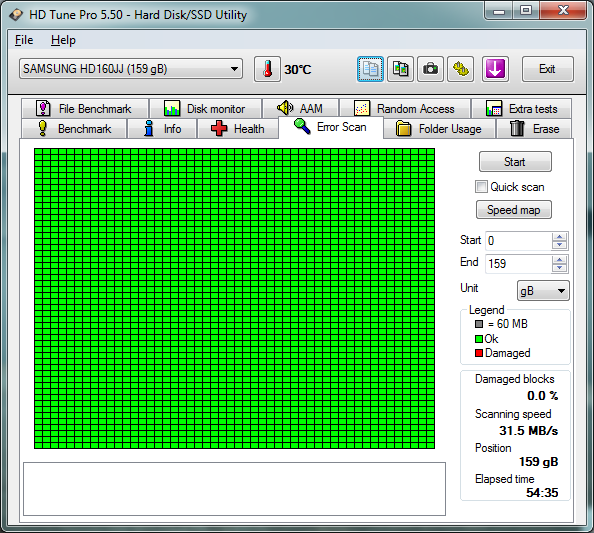Click the thermometer temperature icon
This screenshot has width=594, height=533.
(267, 69)
